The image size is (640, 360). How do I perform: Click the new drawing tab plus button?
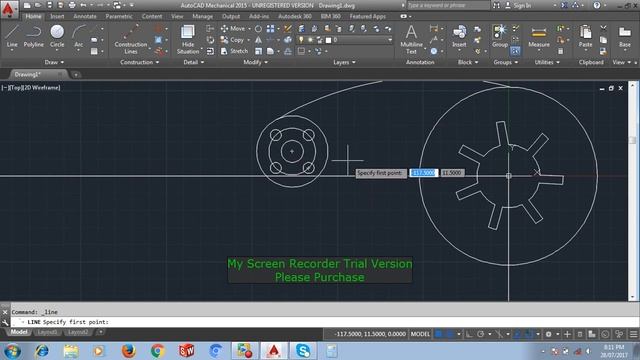pyautogui.click(x=76, y=75)
